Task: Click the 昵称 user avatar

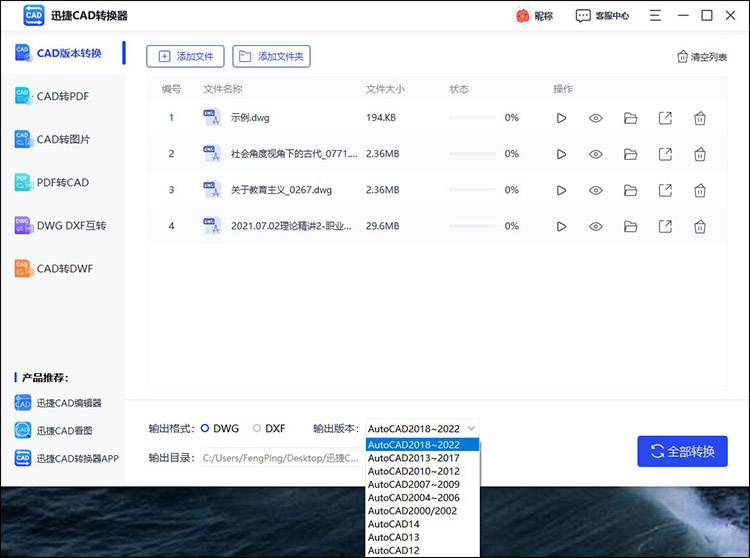Action: coord(522,16)
